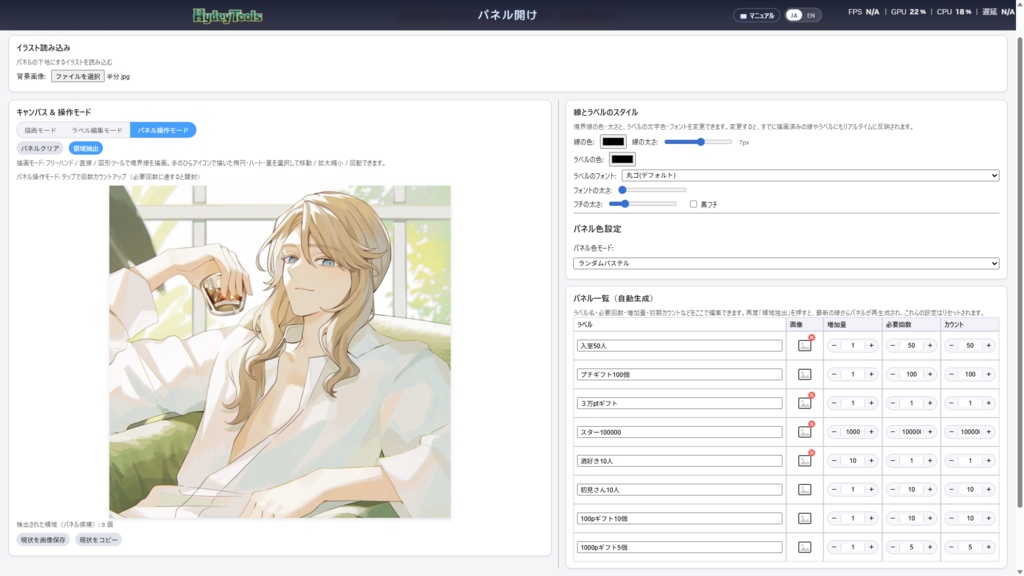Click image icon for スター100000 row
This screenshot has height=576, width=1024.
pos(804,432)
